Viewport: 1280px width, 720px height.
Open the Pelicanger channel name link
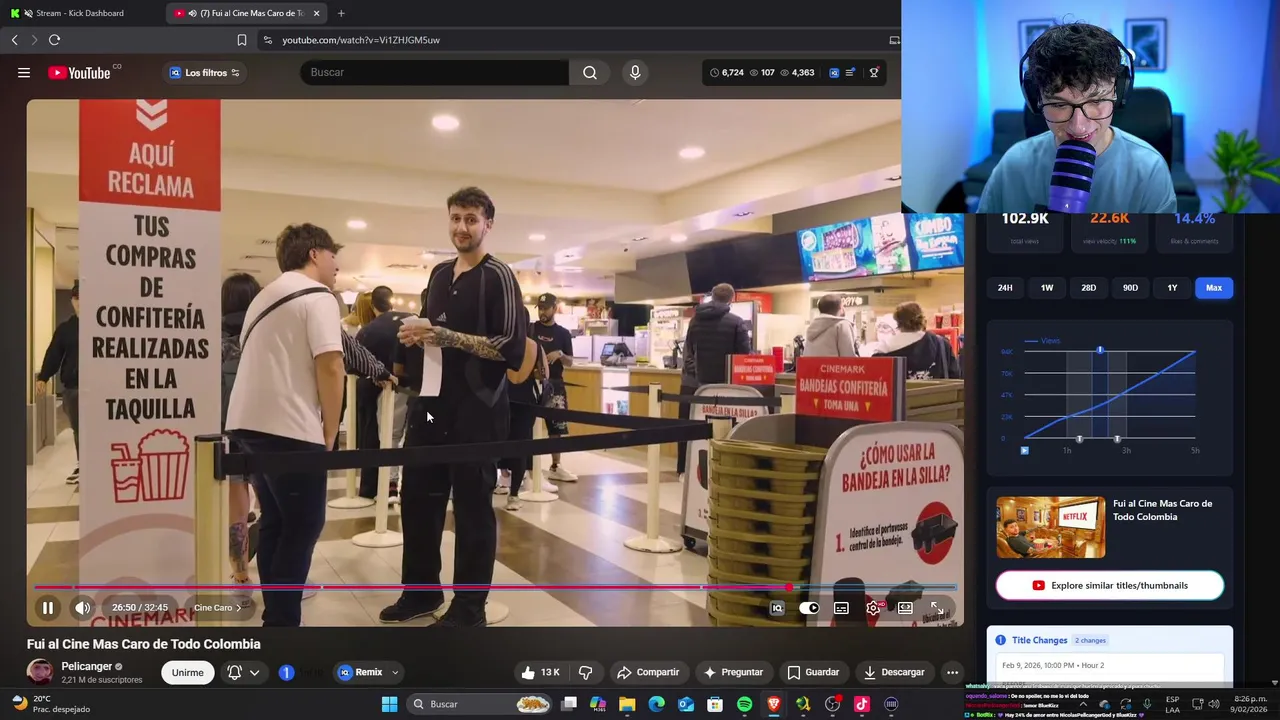(86, 666)
